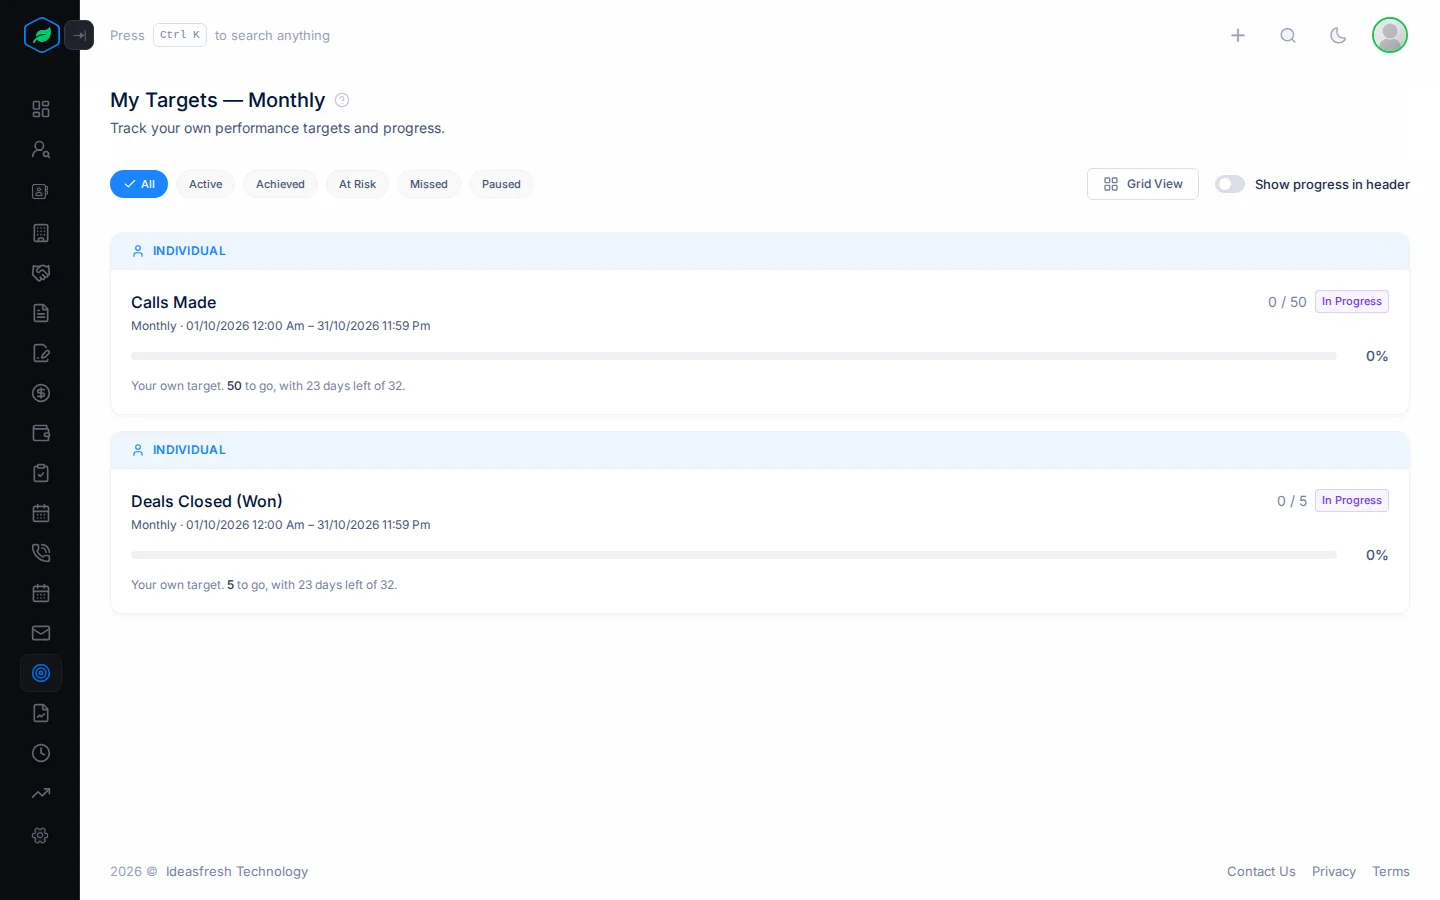1440x900 pixels.
Task: Open the Deals Closed (Won) target title
Action: click(207, 501)
